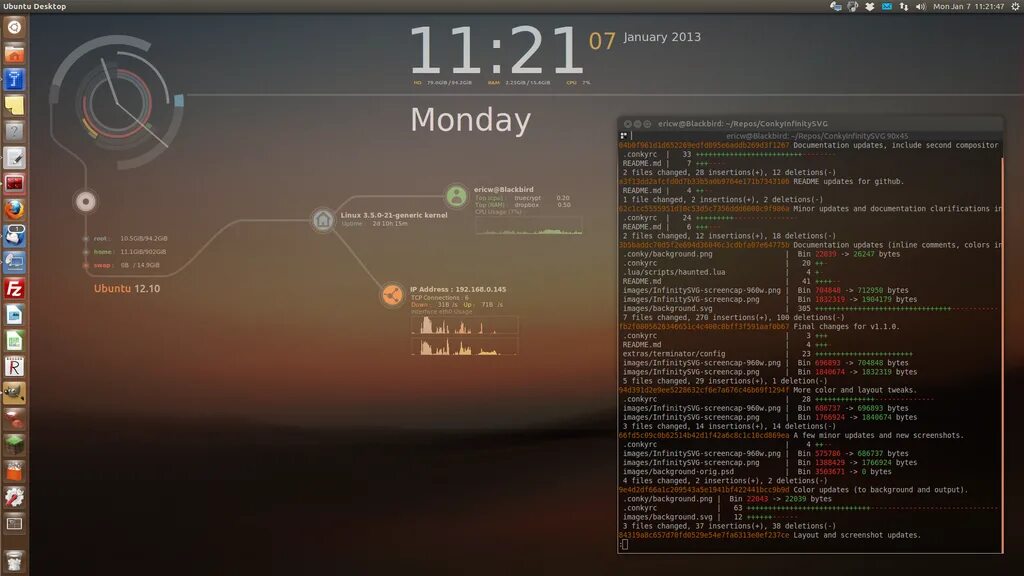Viewport: 1024px width, 576px height.
Task: Click "Layout and screenshot updates." commit line
Action: tap(857, 535)
